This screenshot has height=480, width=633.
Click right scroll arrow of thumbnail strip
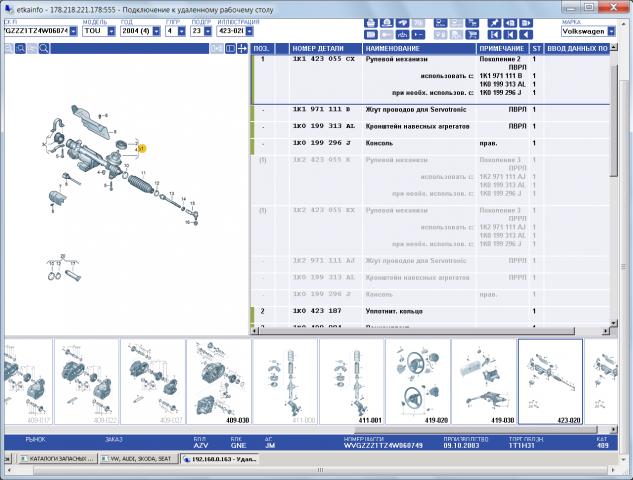[x=614, y=429]
